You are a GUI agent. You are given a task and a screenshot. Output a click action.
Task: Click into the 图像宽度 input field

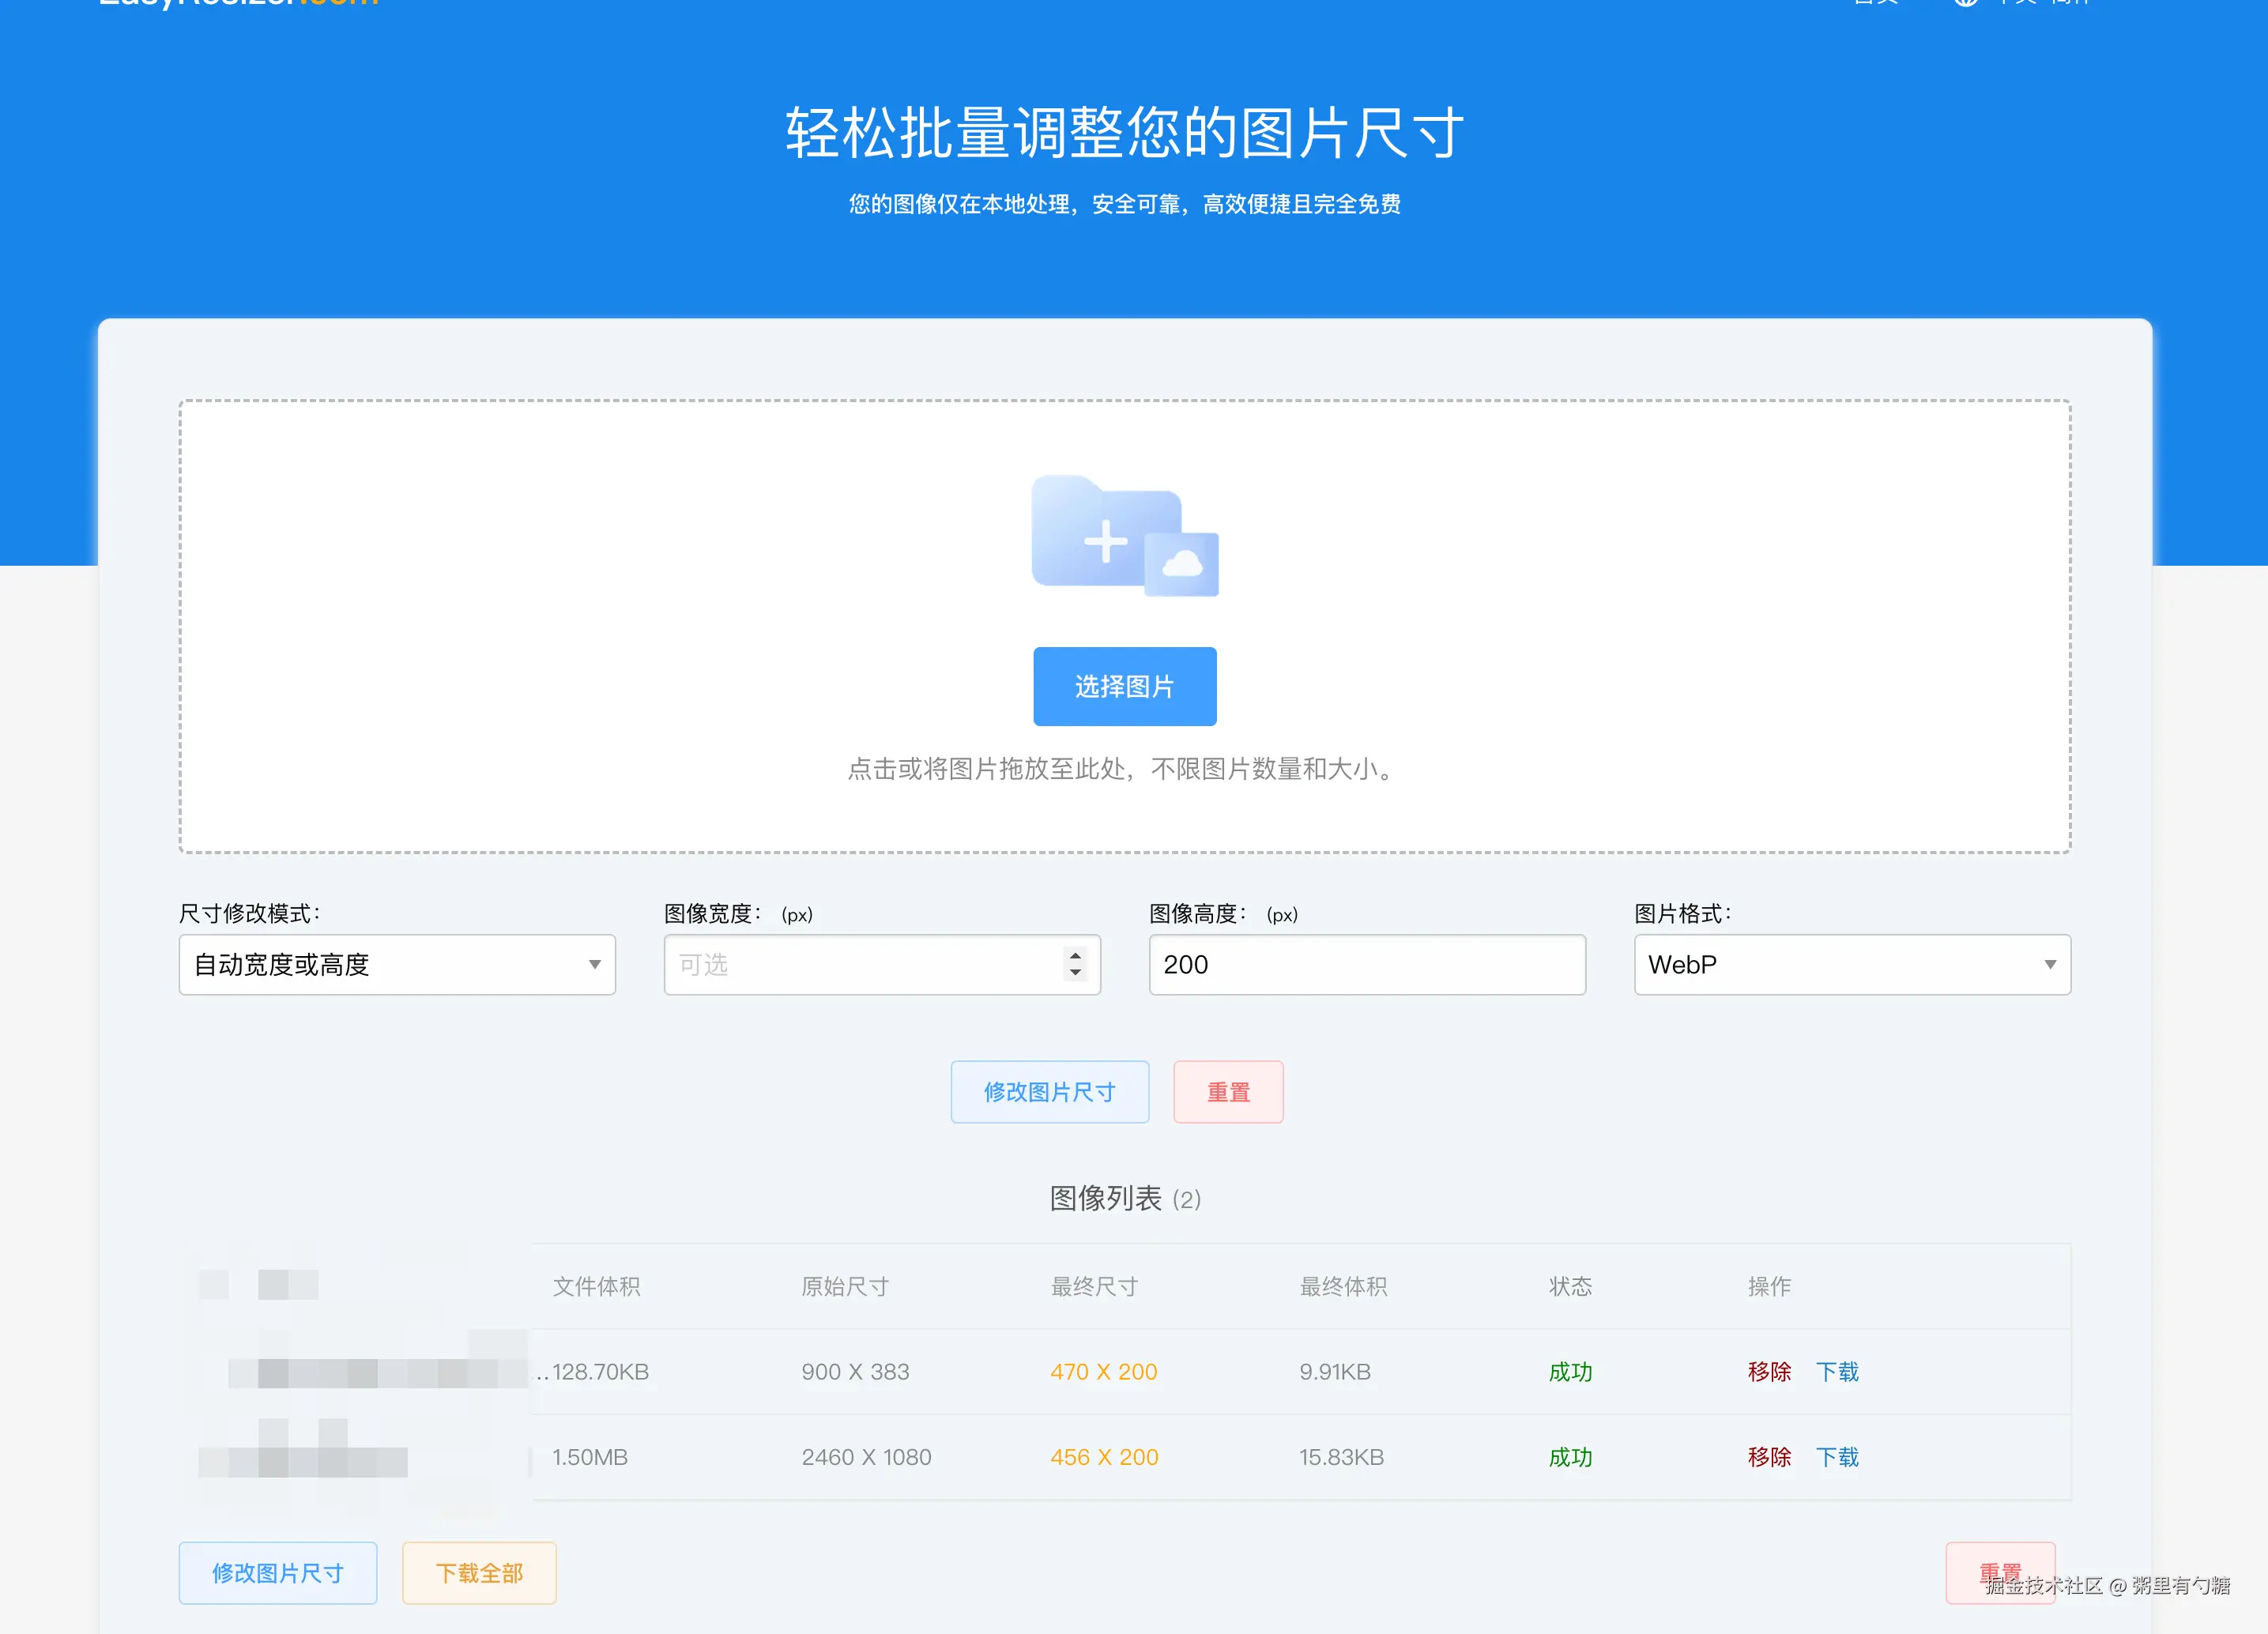[x=860, y=965]
